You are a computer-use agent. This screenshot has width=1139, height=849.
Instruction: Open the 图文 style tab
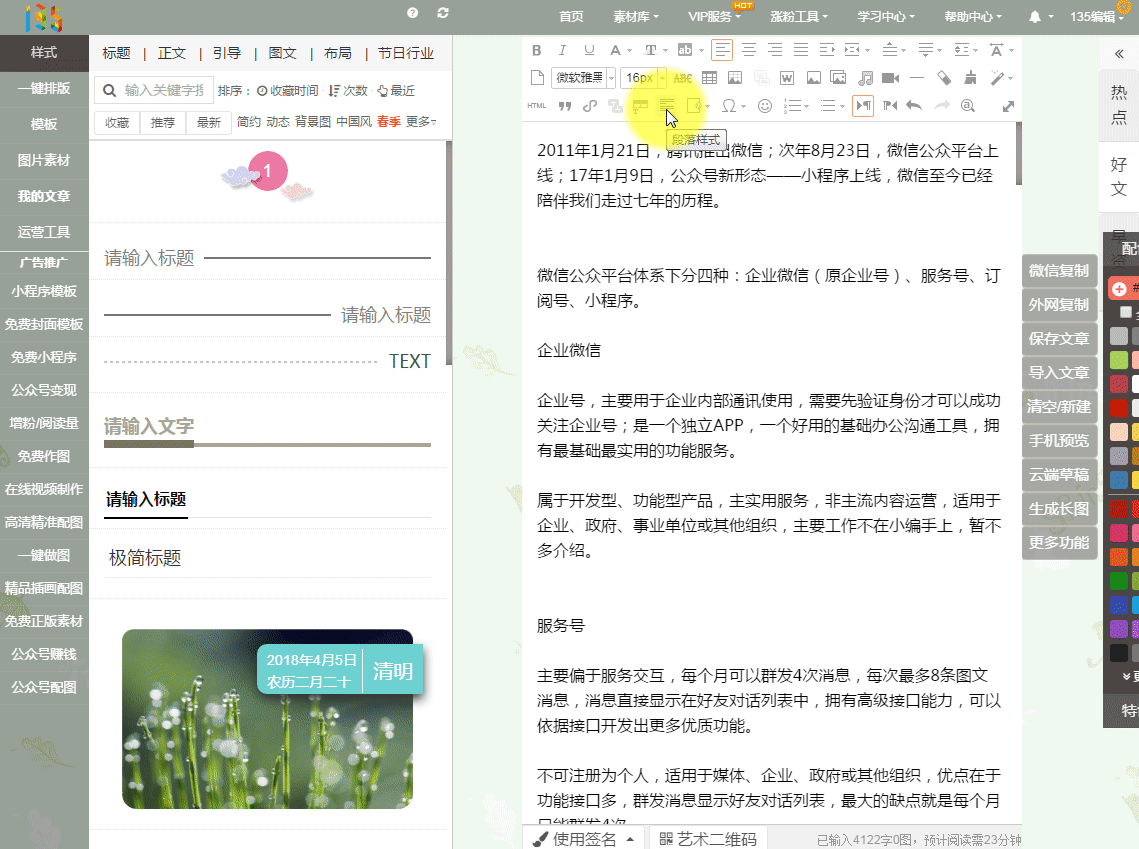point(282,53)
